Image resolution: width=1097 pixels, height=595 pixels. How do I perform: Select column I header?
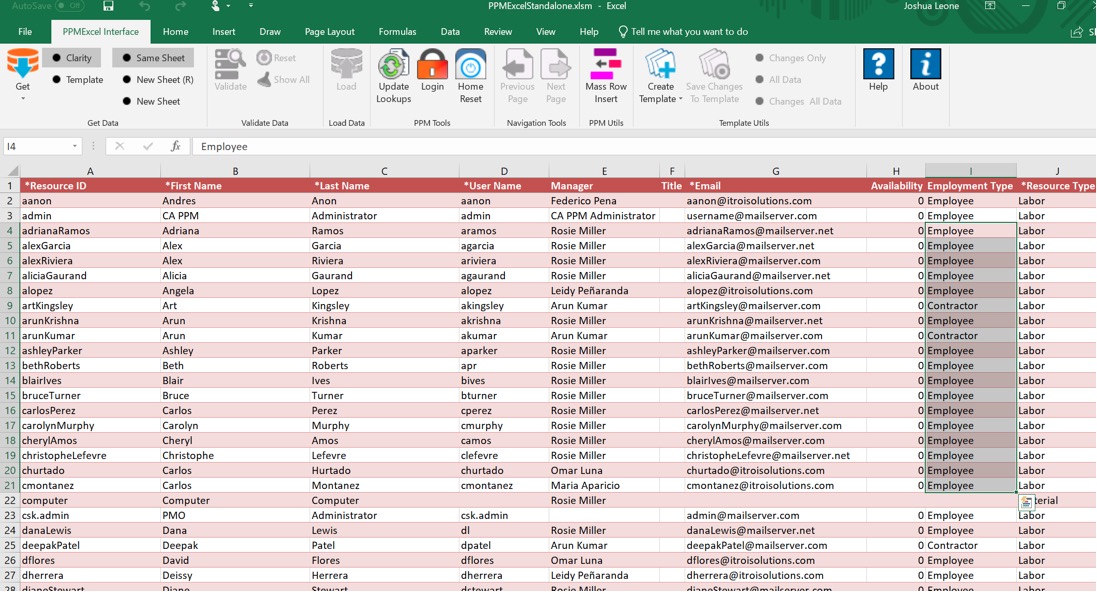point(970,171)
